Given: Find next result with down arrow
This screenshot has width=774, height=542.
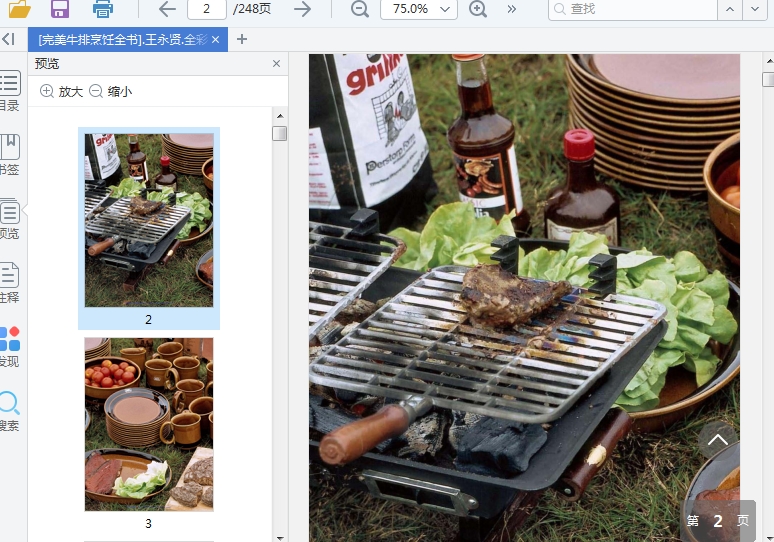Looking at the screenshot, I should tap(755, 9).
